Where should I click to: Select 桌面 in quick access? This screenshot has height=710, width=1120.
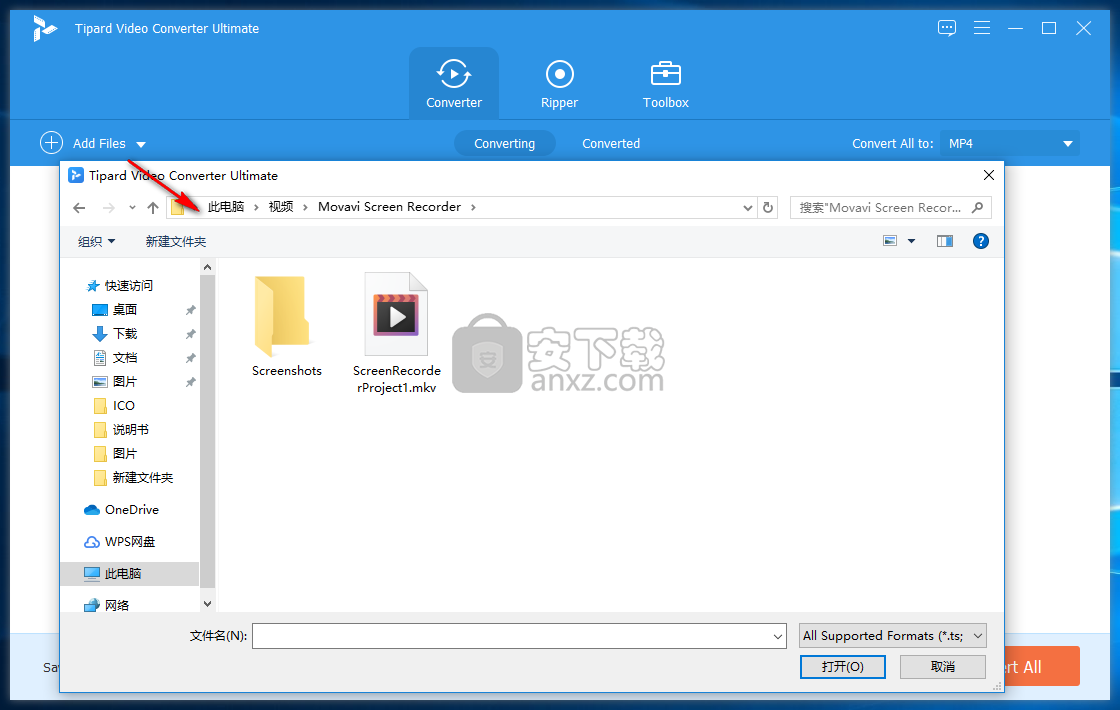click(x=115, y=310)
